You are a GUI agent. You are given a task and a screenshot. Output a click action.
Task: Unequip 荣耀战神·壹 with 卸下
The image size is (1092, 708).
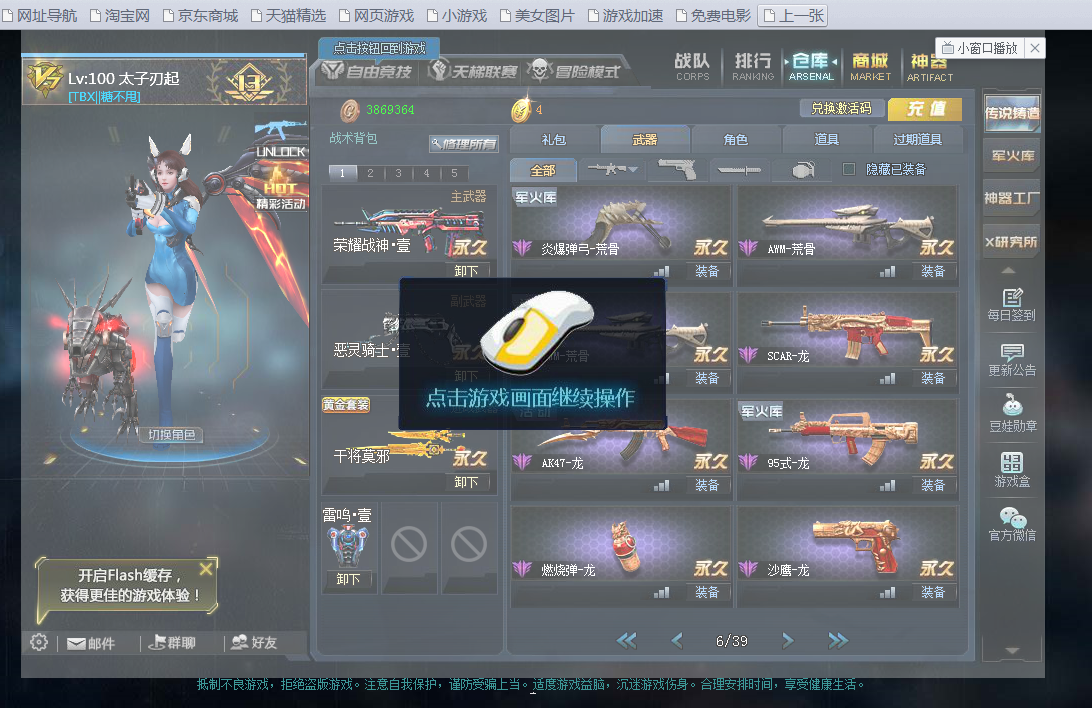point(467,271)
